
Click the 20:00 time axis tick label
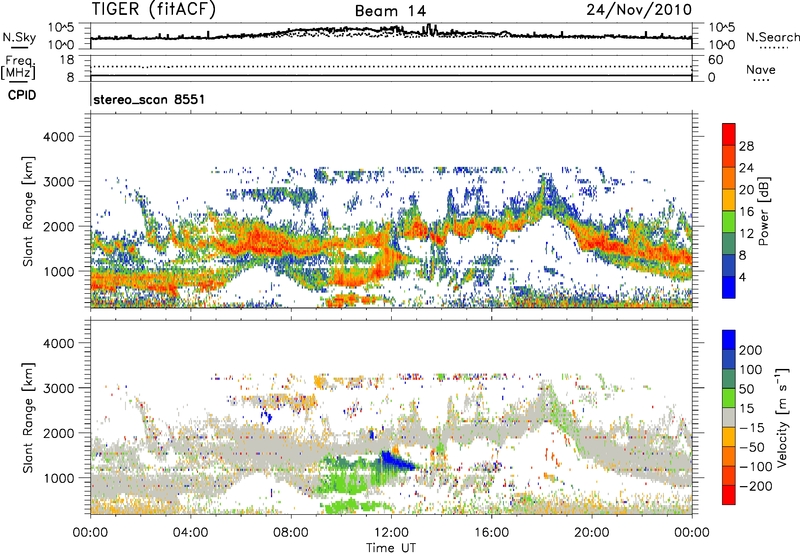(x=591, y=533)
